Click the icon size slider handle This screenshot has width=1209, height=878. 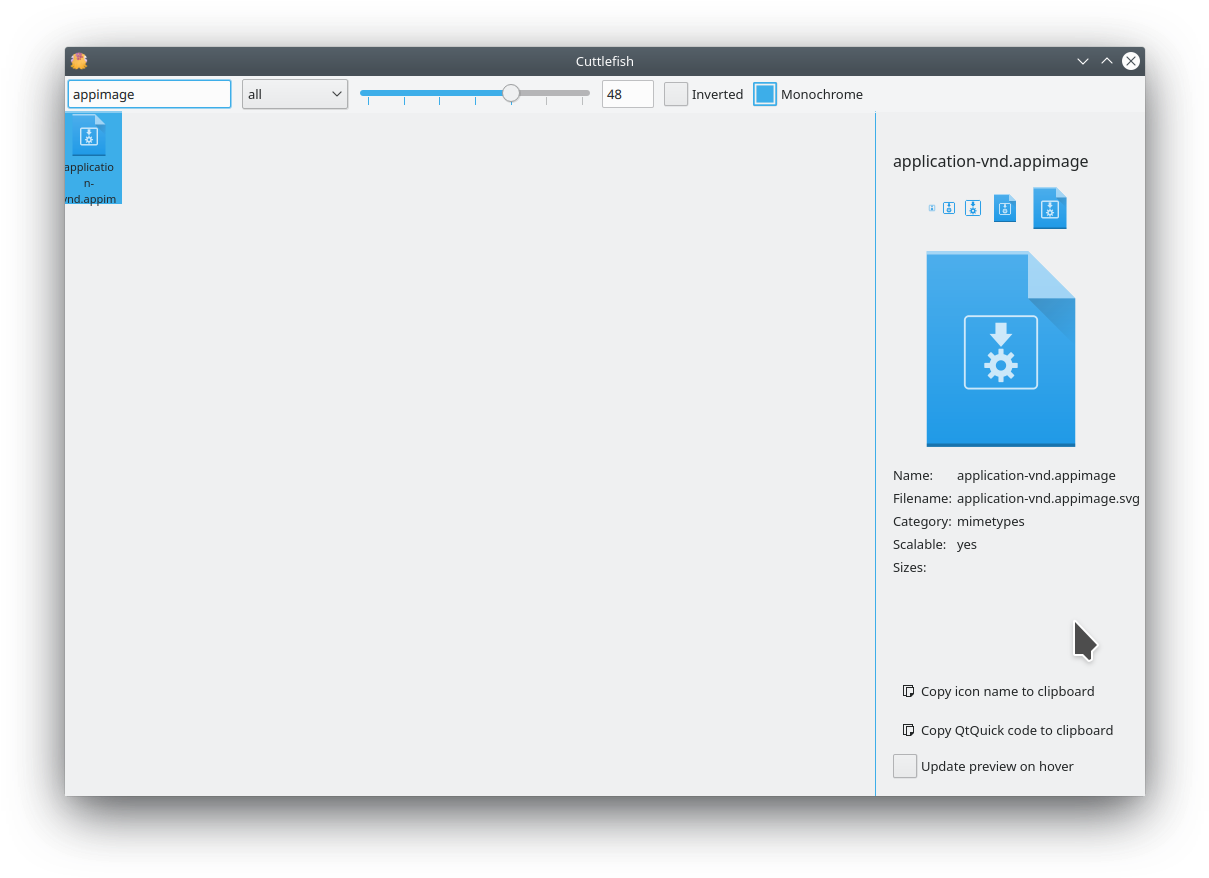pyautogui.click(x=511, y=93)
